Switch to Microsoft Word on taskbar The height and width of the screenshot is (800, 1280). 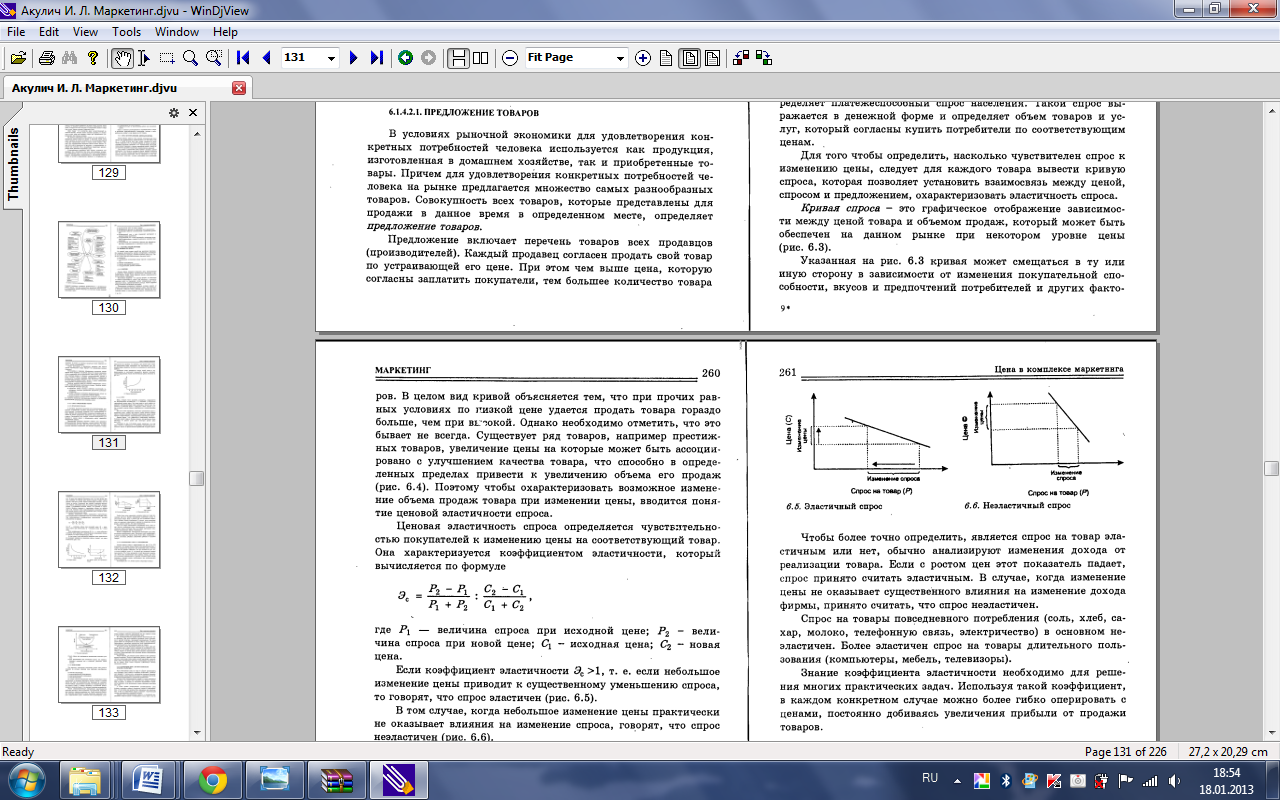(149, 779)
